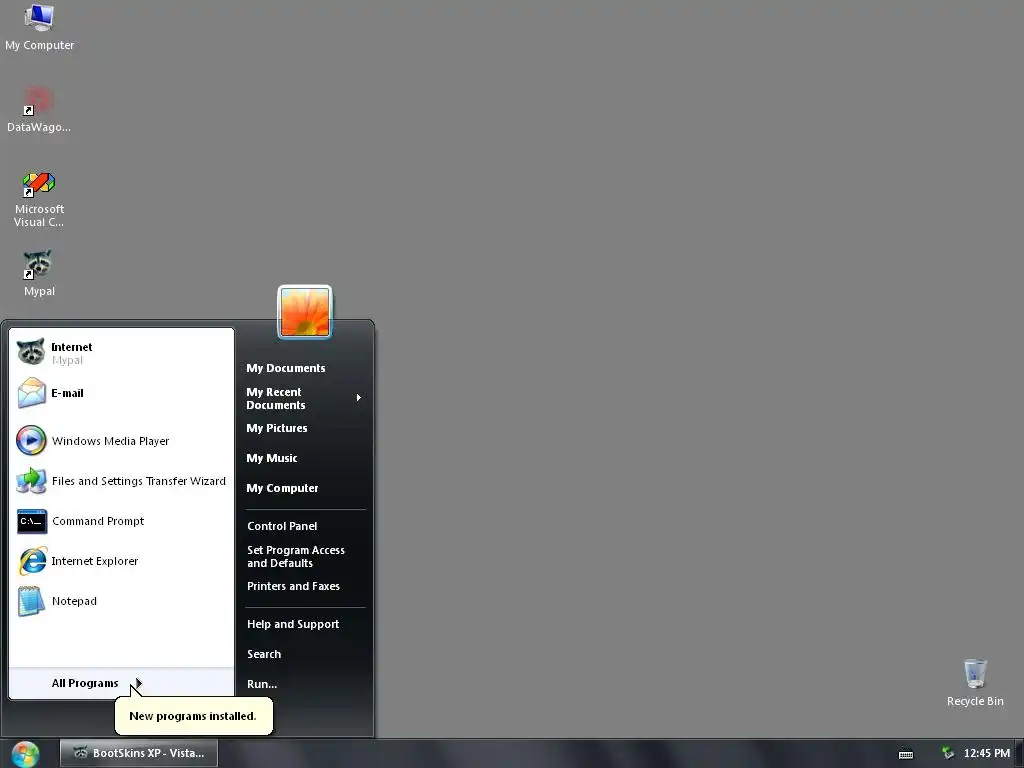Click the Internet Explorer icon
This screenshot has height=768, width=1024.
tap(31, 561)
